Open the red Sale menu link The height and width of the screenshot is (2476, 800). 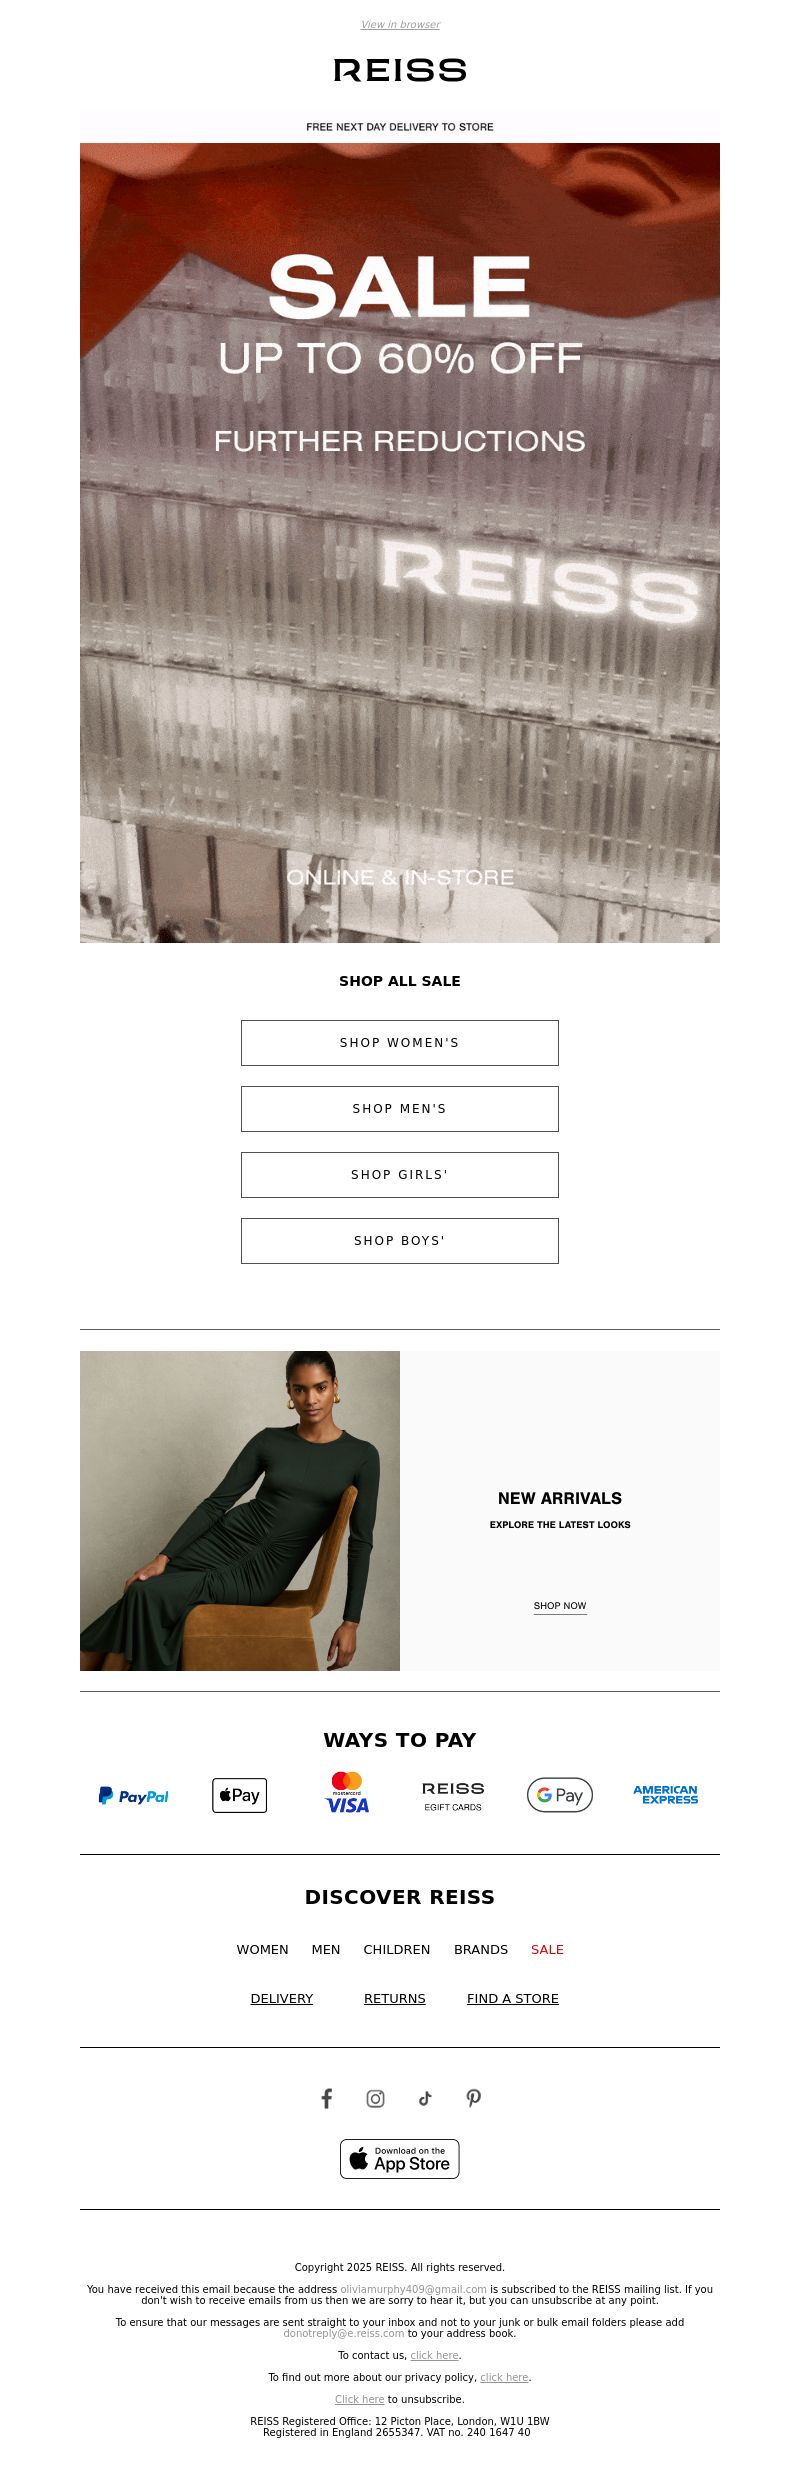coord(547,1949)
